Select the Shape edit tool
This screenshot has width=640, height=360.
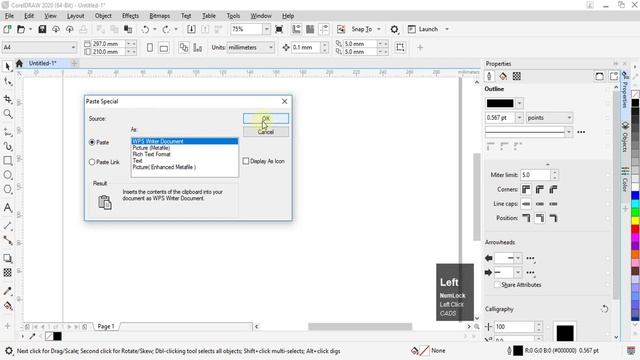(x=8, y=82)
